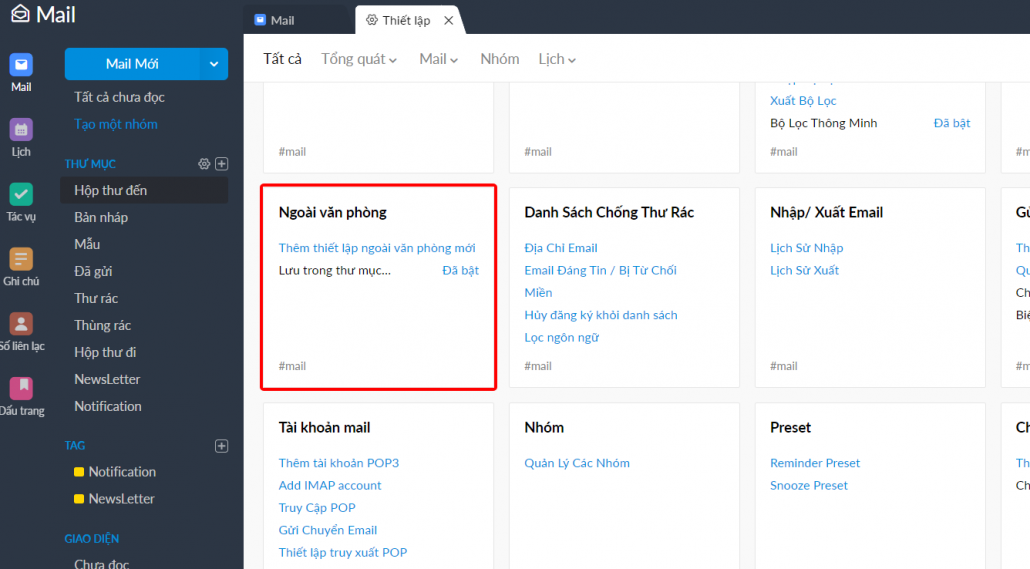Toggle Đã bật for Bộ Lọc Thông Minh
This screenshot has height=569, width=1030.
click(952, 123)
